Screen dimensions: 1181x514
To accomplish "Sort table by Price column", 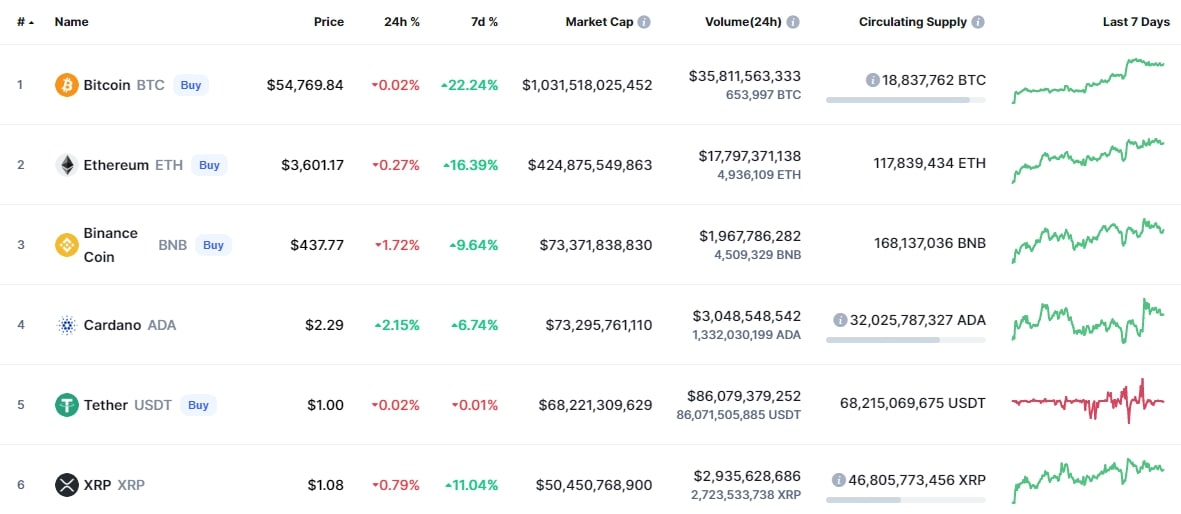I will click(x=329, y=23).
